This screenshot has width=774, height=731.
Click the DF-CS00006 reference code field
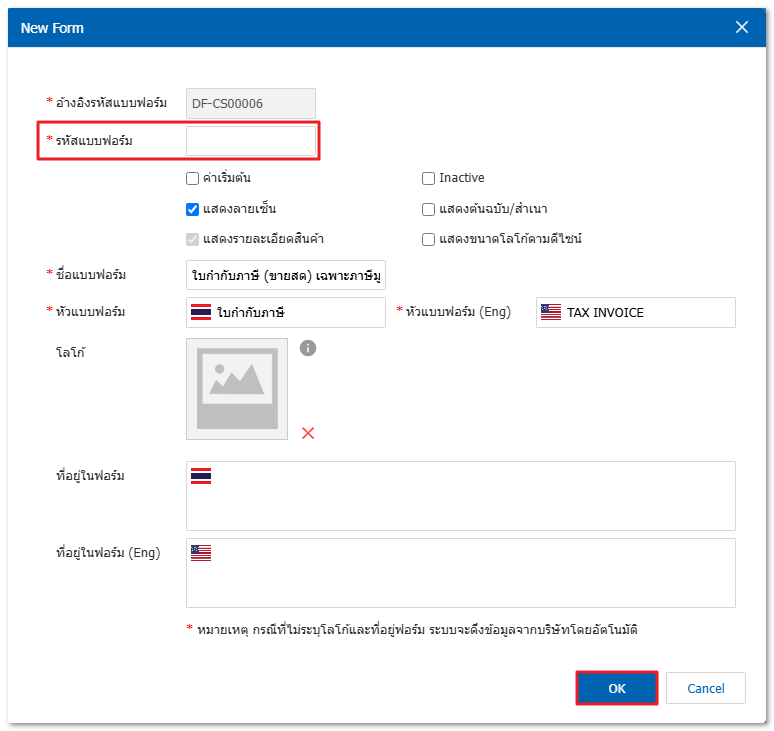tap(251, 103)
